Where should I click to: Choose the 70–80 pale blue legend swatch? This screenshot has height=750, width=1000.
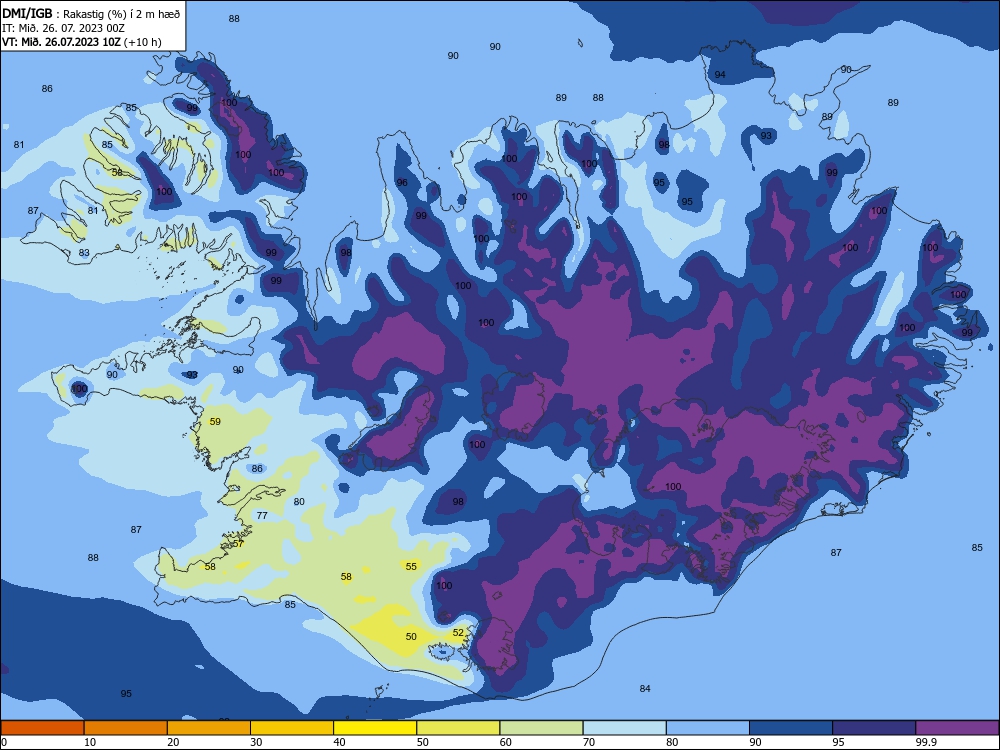tap(624, 728)
